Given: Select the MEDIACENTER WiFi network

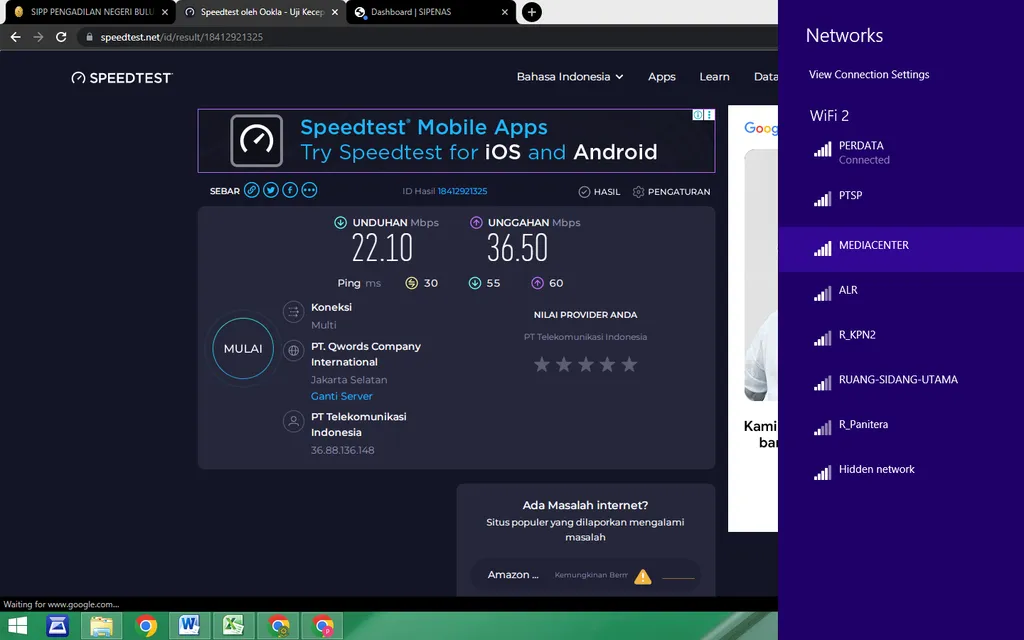Looking at the screenshot, I should 873,246.
